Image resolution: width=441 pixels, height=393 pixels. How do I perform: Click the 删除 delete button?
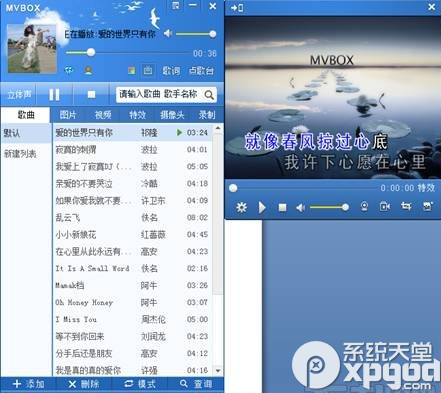(84, 384)
